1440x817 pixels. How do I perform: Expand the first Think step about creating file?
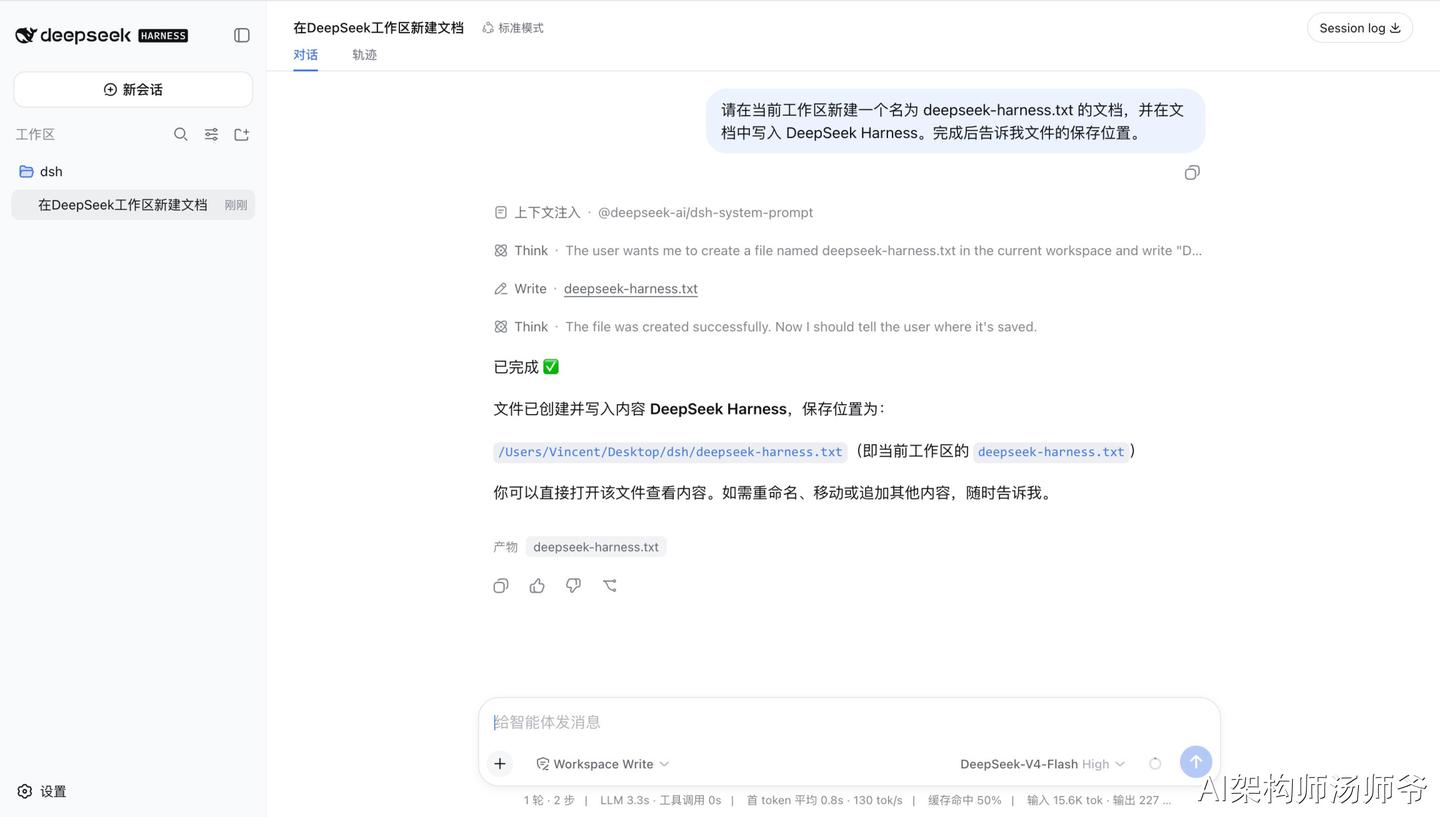click(848, 250)
